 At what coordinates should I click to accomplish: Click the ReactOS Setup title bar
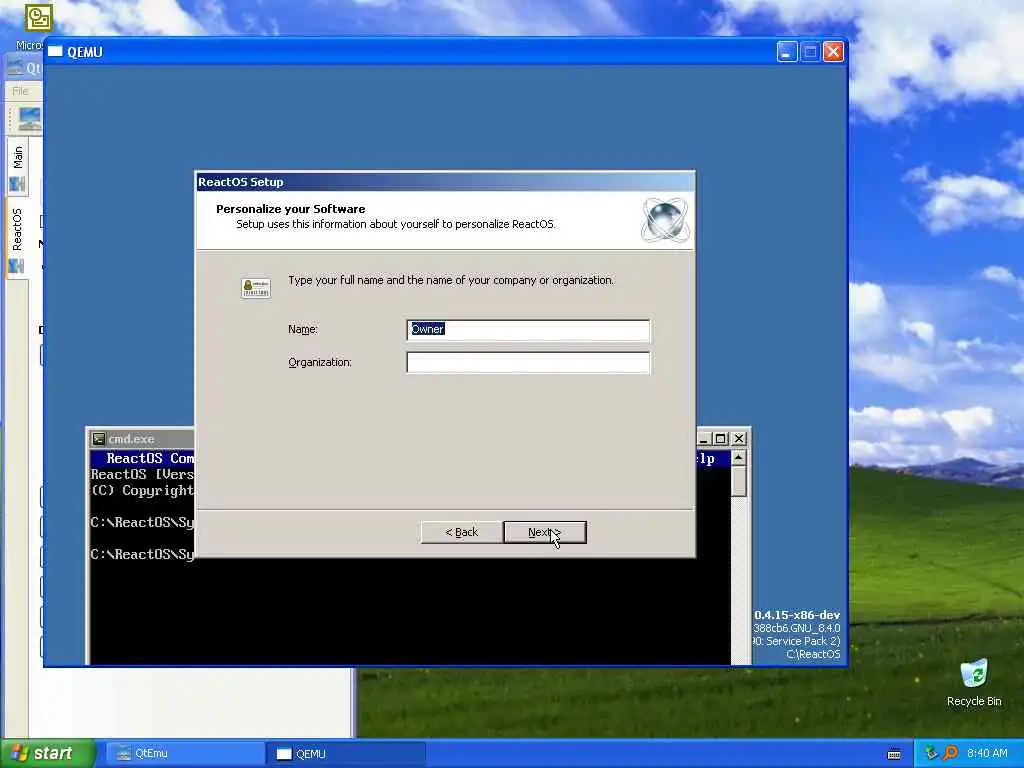tap(445, 182)
